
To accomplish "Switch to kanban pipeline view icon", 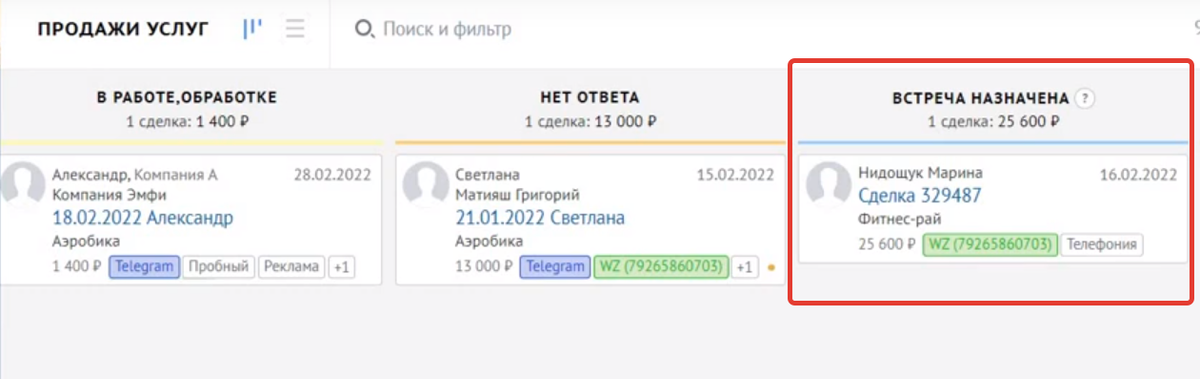I will 252,28.
